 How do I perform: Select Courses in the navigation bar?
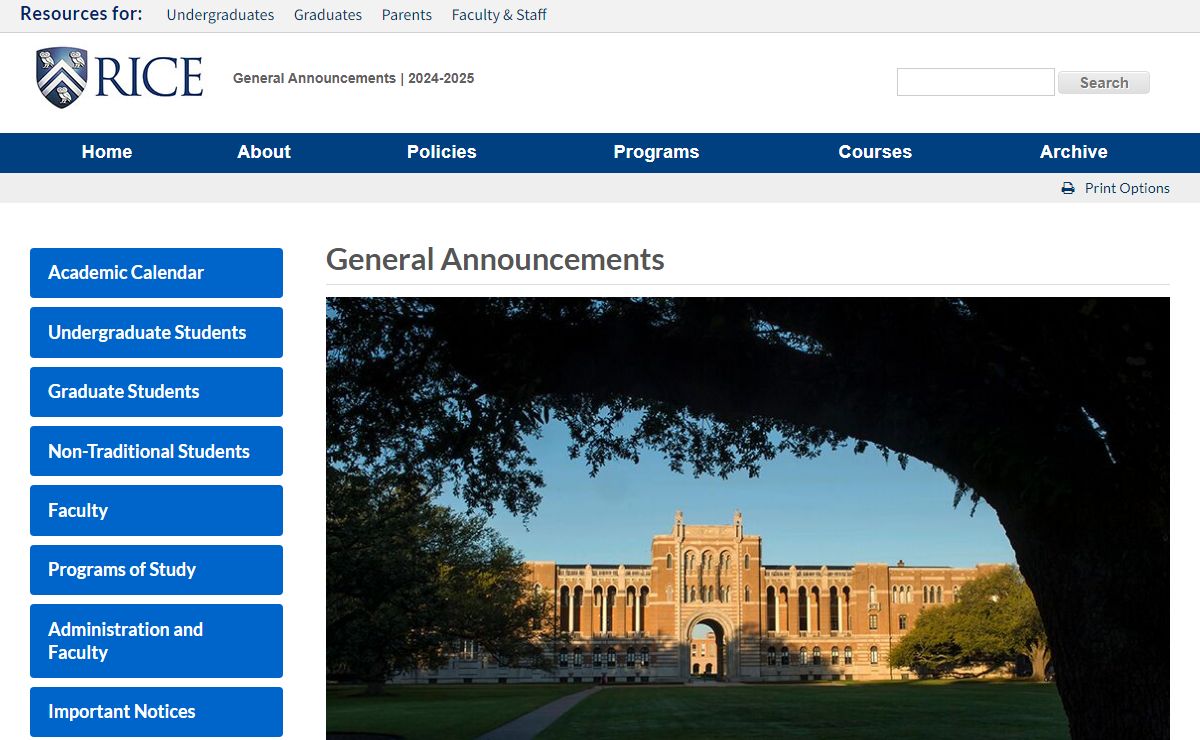pos(875,152)
